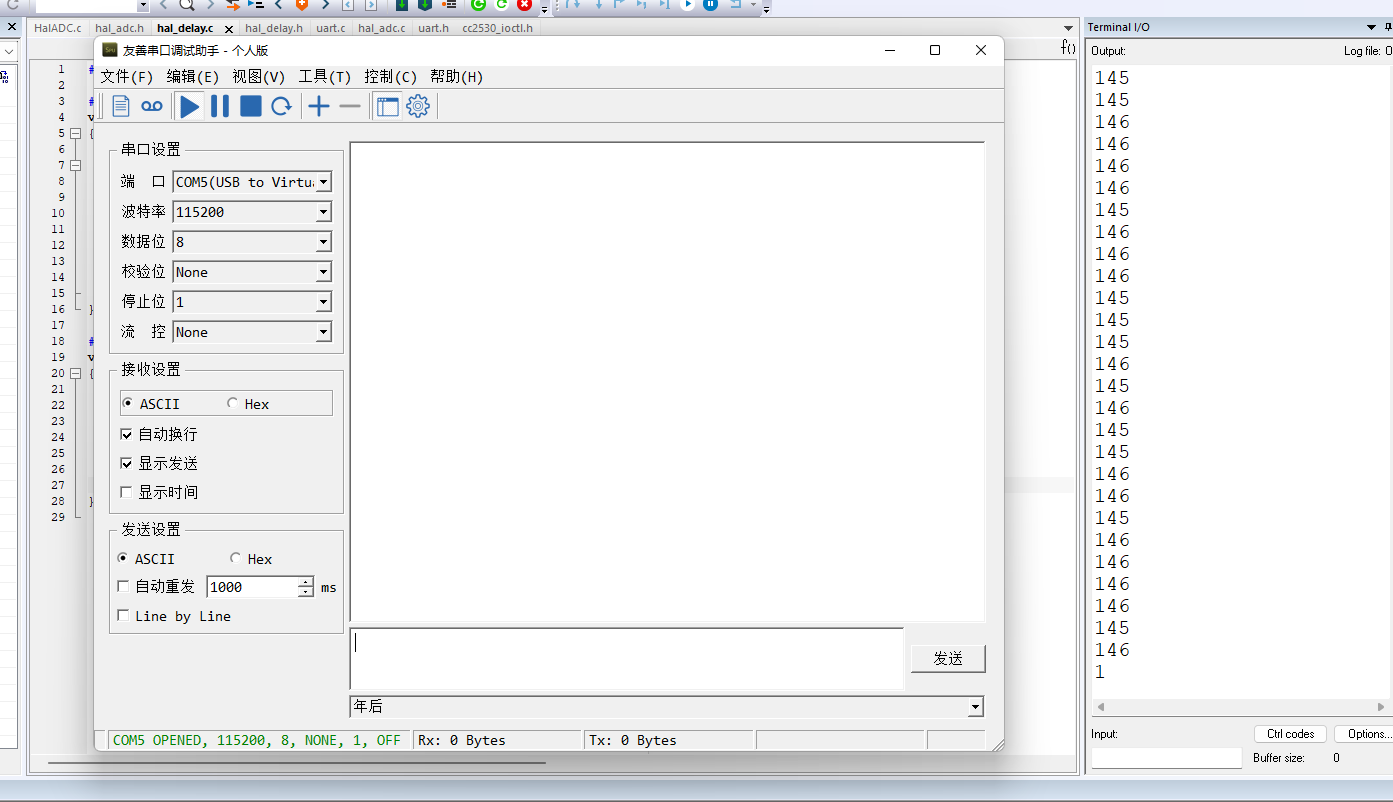Open the 工具(T) menu
Image resolution: width=1393 pixels, height=802 pixels.
pos(325,77)
